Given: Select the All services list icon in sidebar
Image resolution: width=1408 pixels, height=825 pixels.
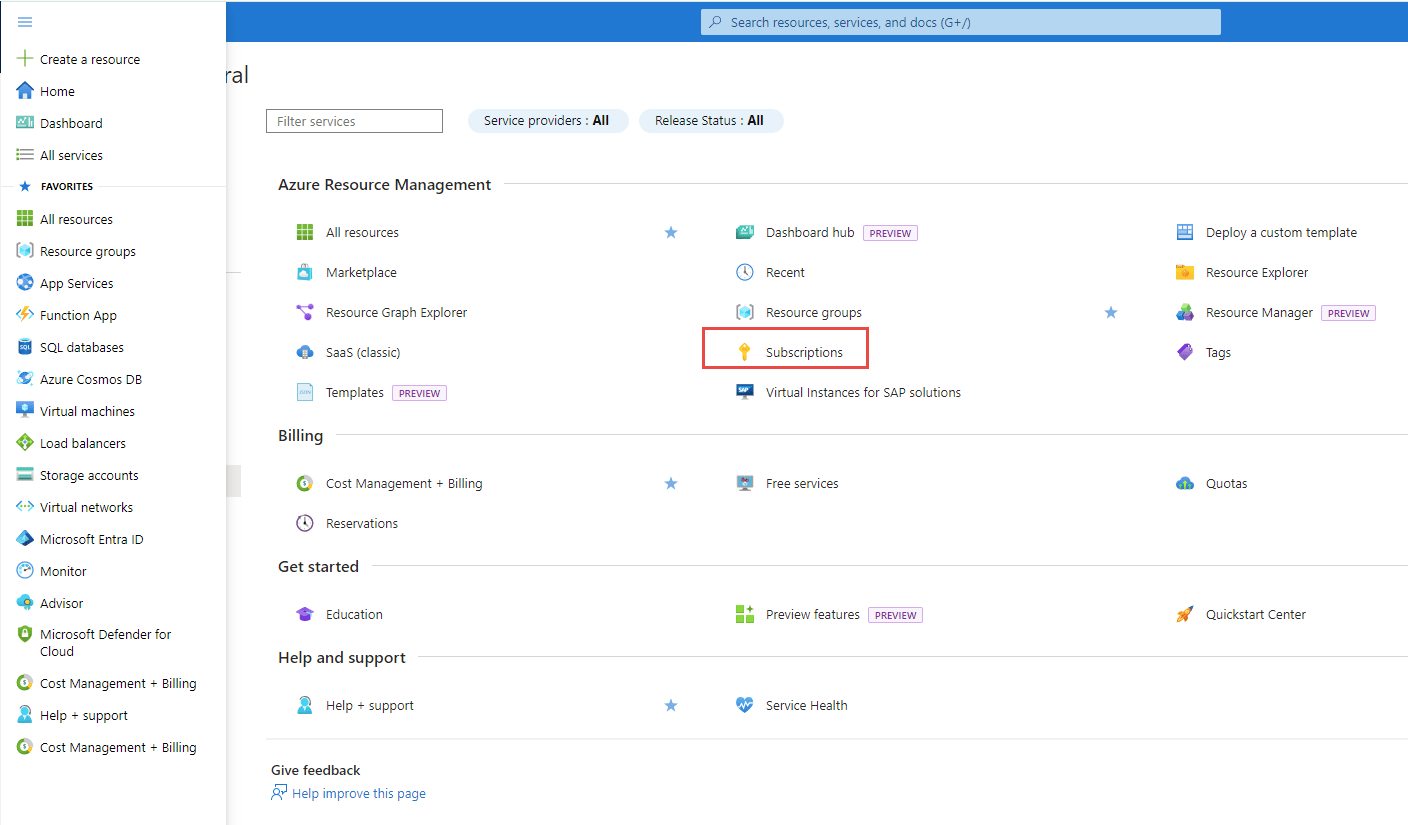Looking at the screenshot, I should click(25, 155).
